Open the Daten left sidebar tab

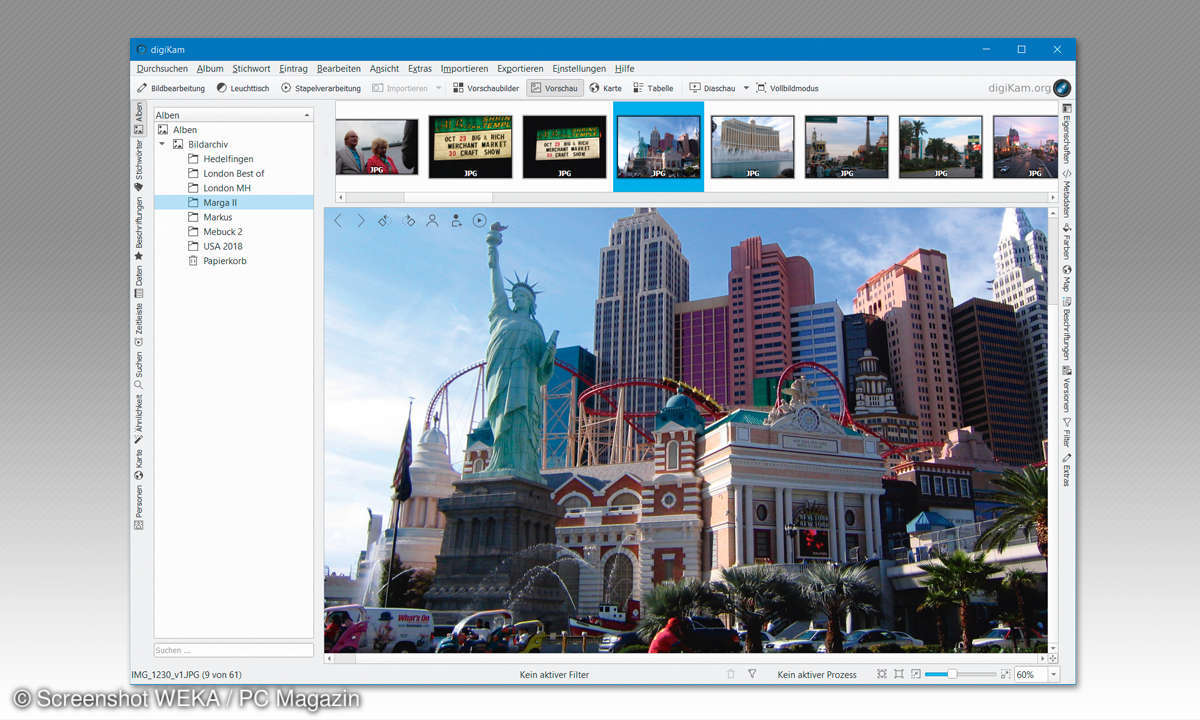point(139,282)
